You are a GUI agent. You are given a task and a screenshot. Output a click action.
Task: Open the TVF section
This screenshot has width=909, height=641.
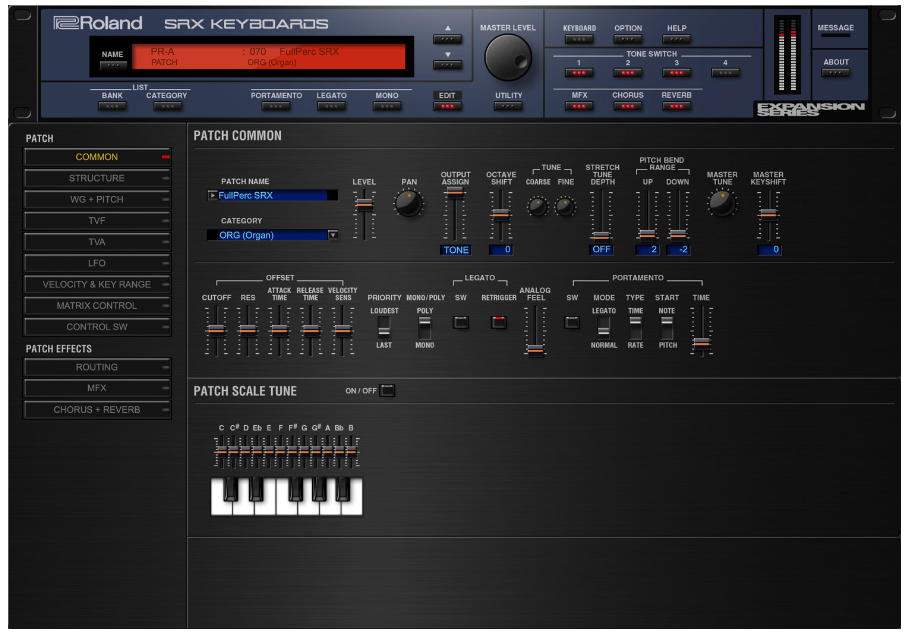pos(97,221)
